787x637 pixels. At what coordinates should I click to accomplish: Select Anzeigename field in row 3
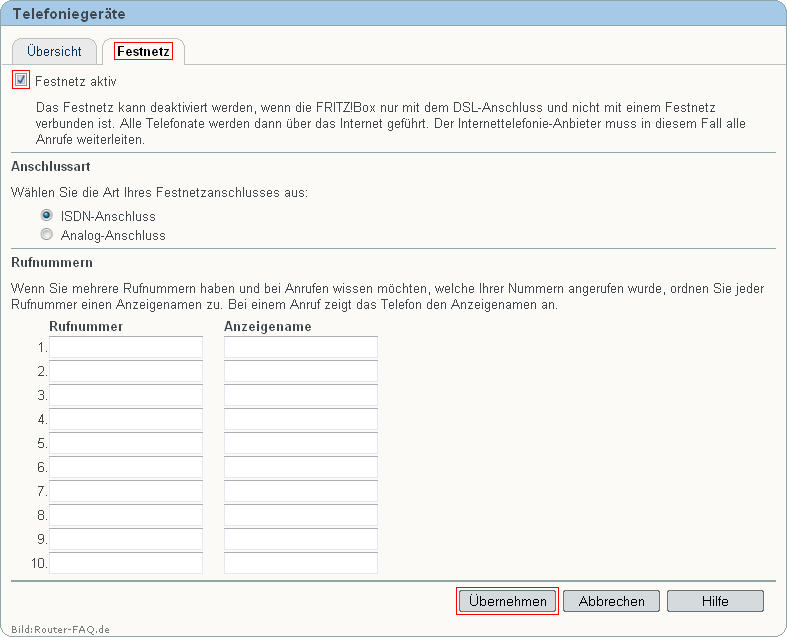click(301, 395)
